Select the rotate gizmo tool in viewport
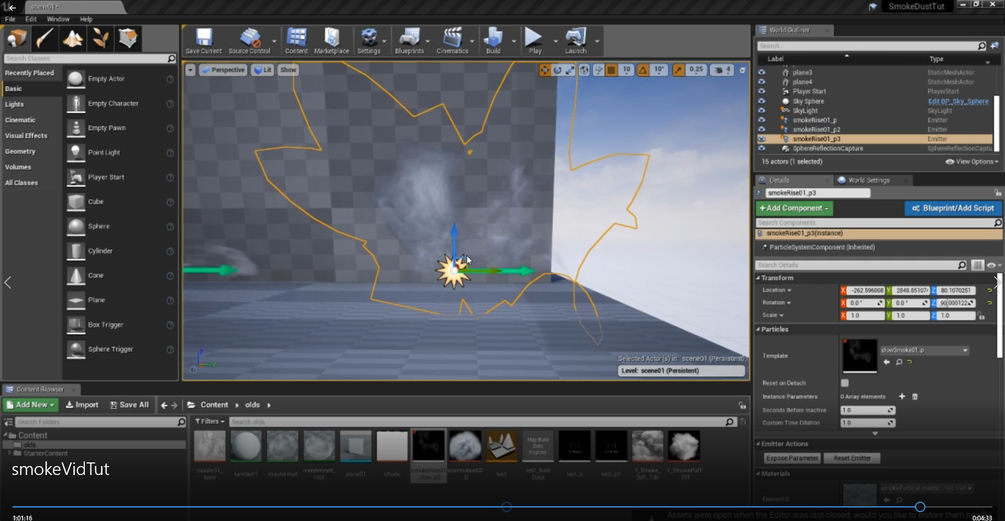 557,70
